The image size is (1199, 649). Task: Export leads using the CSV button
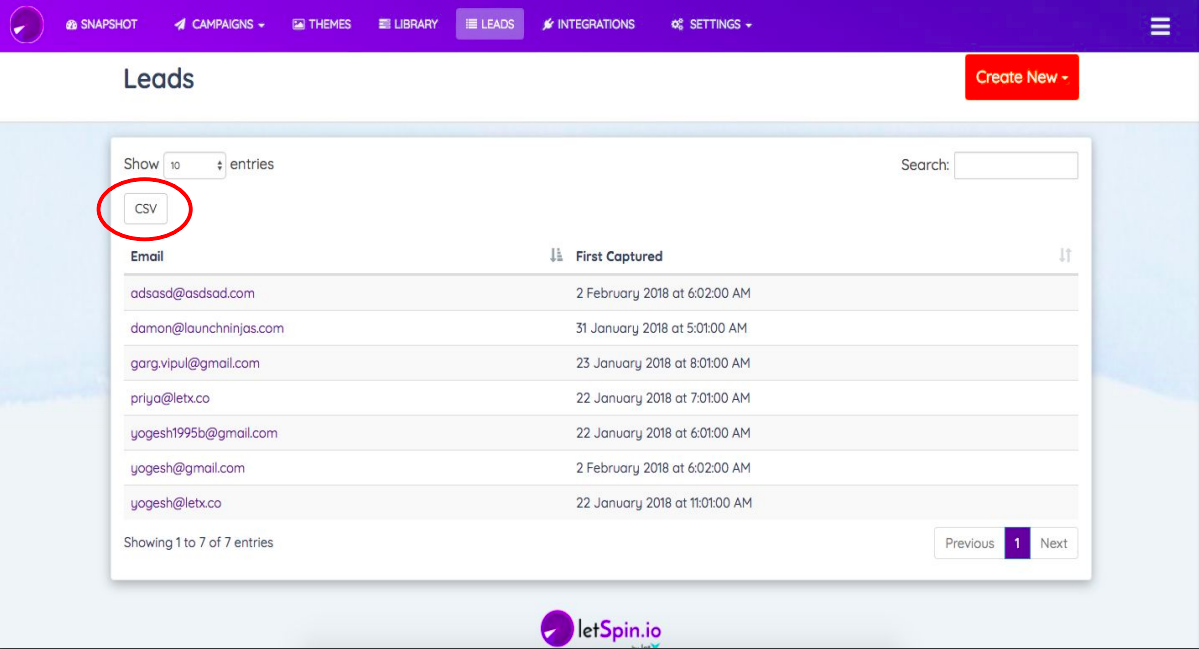tap(145, 209)
